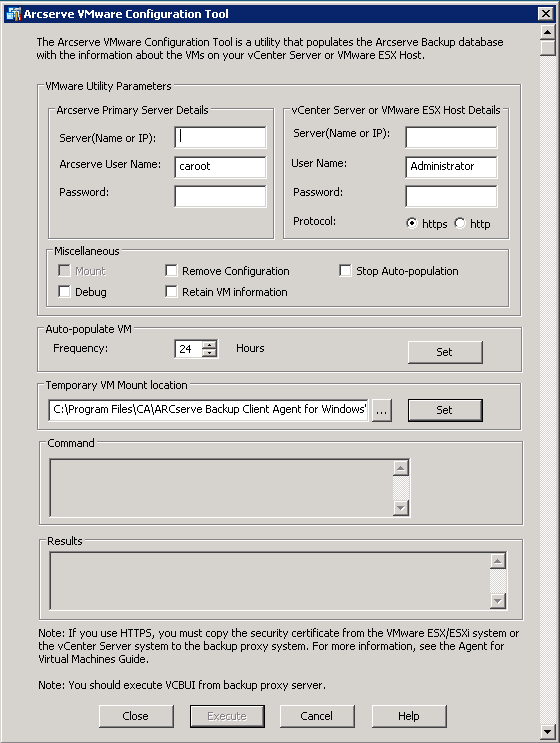
Task: Click the Close button at the bottom
Action: coord(136,716)
